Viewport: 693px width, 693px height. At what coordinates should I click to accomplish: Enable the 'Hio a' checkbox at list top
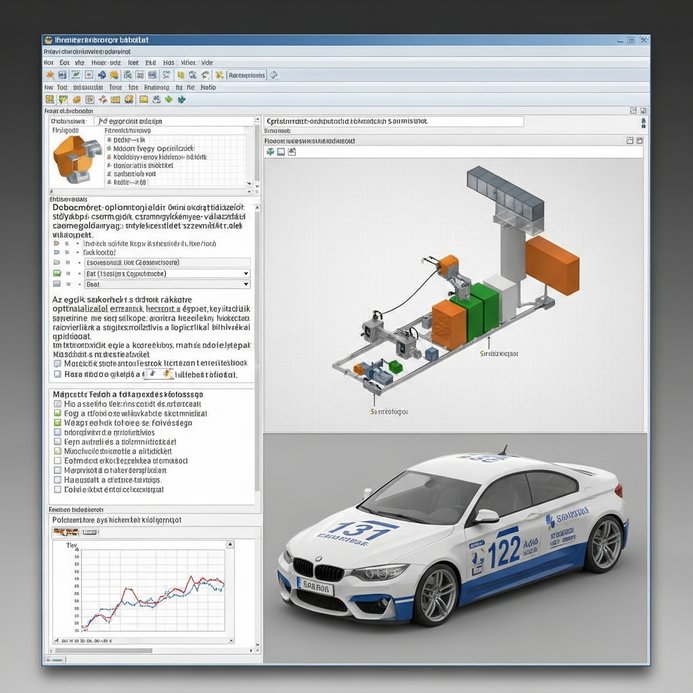click(56, 403)
